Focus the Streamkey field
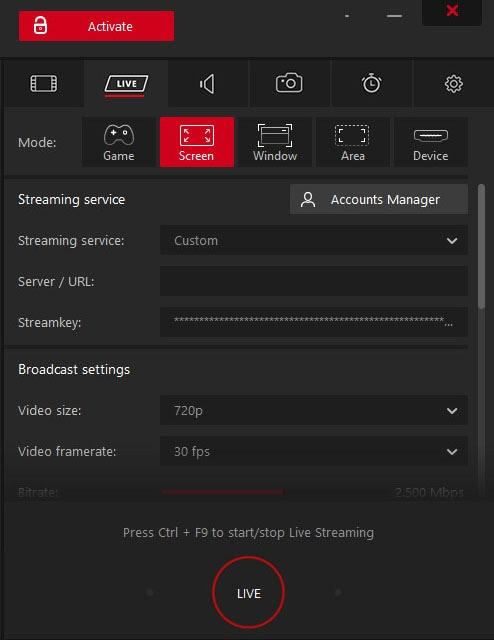The width and height of the screenshot is (494, 640). coord(314,322)
